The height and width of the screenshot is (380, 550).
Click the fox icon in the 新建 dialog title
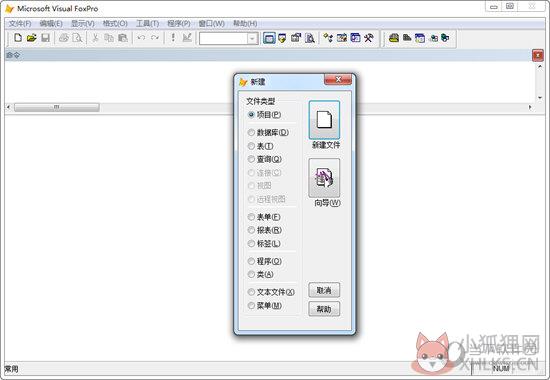pyautogui.click(x=243, y=82)
